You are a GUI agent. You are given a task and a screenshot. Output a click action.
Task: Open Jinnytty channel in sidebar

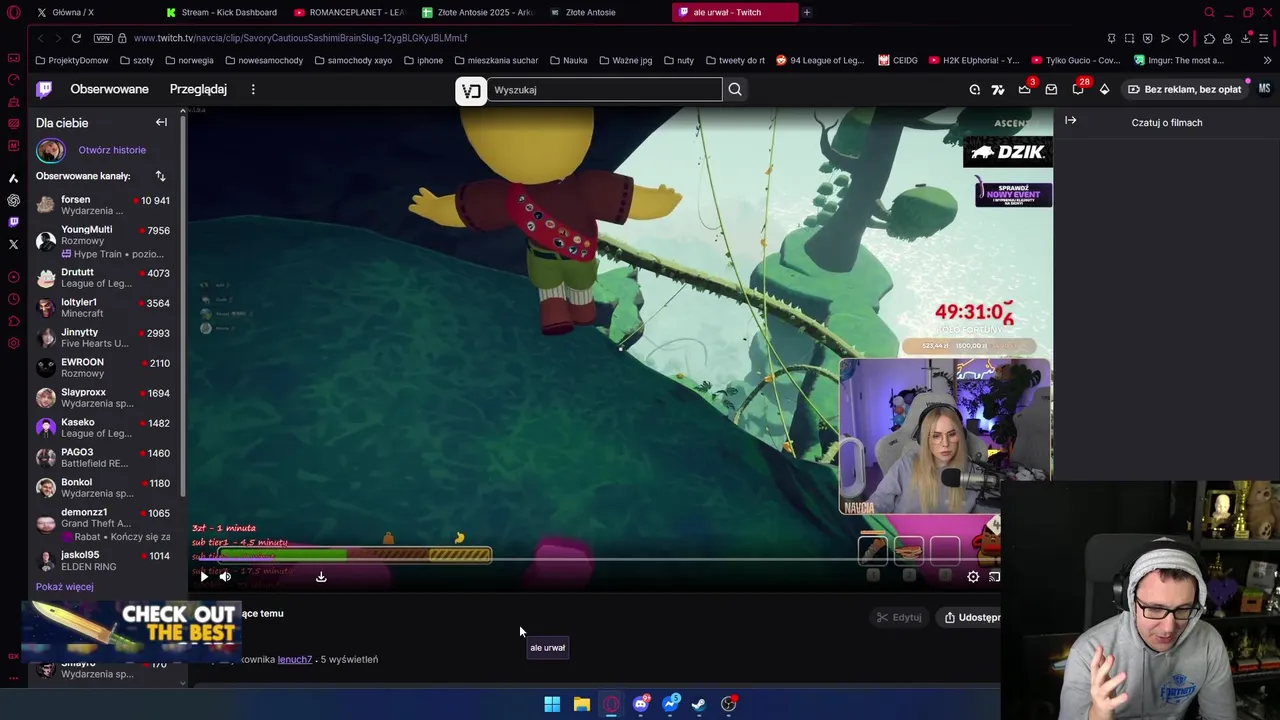(x=104, y=337)
